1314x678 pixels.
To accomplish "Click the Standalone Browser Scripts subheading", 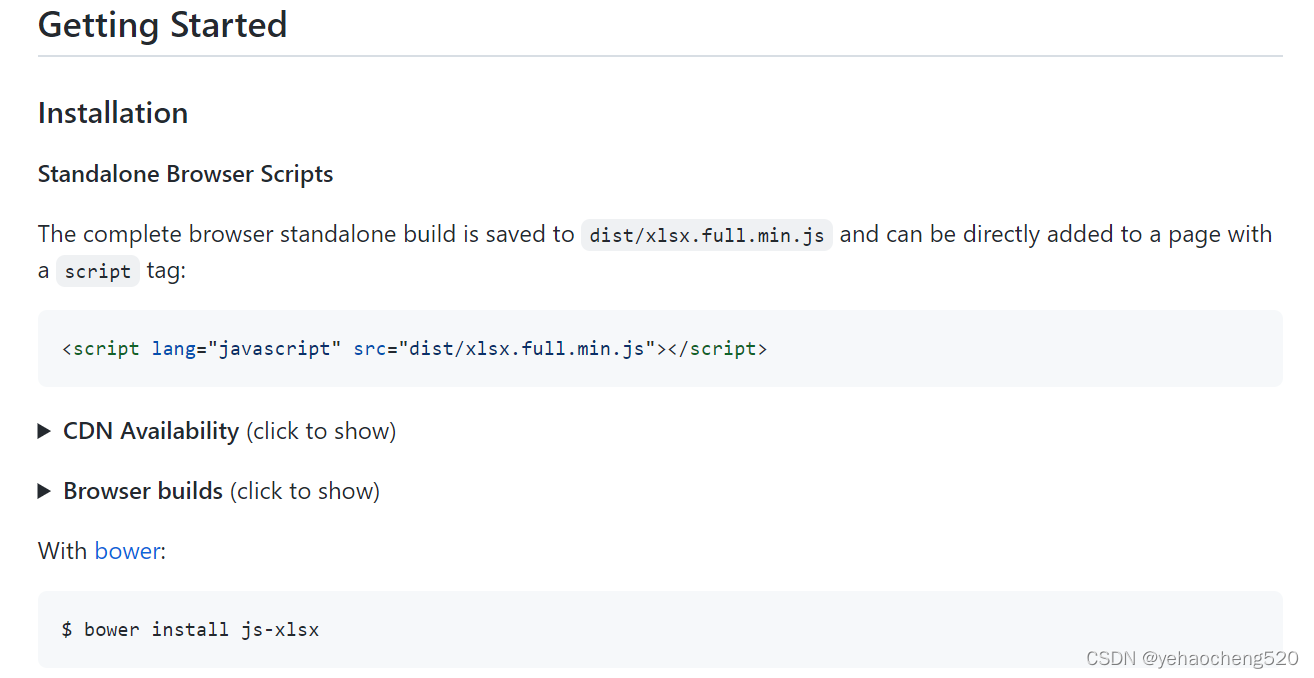I will tap(186, 174).
